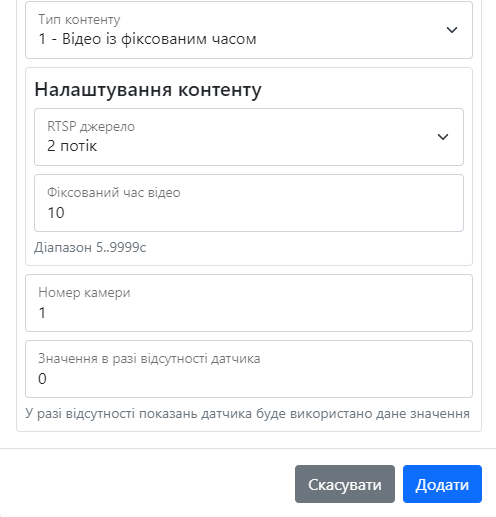496x517 pixels.
Task: Focus the Фіксований час відео field
Action: coord(249,203)
